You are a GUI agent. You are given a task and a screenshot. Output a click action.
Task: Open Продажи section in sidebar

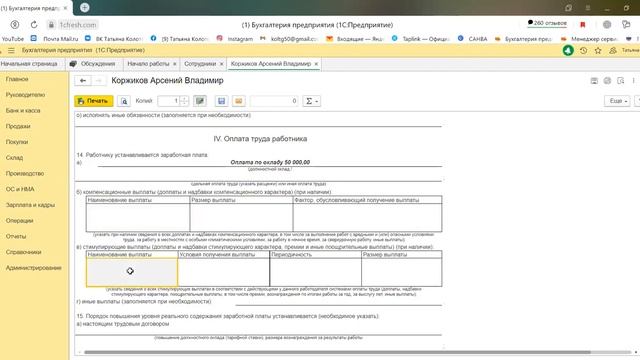pos(18,126)
